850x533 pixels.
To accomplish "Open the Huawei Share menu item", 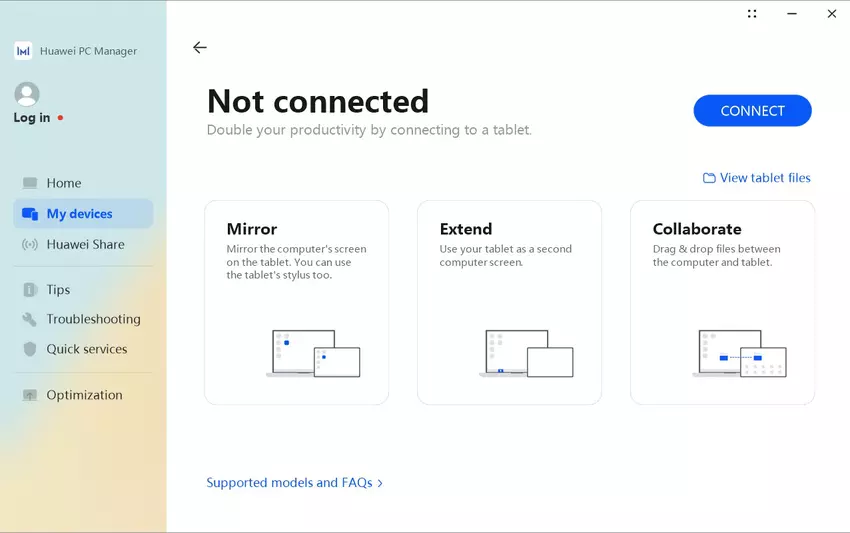I will 85,245.
